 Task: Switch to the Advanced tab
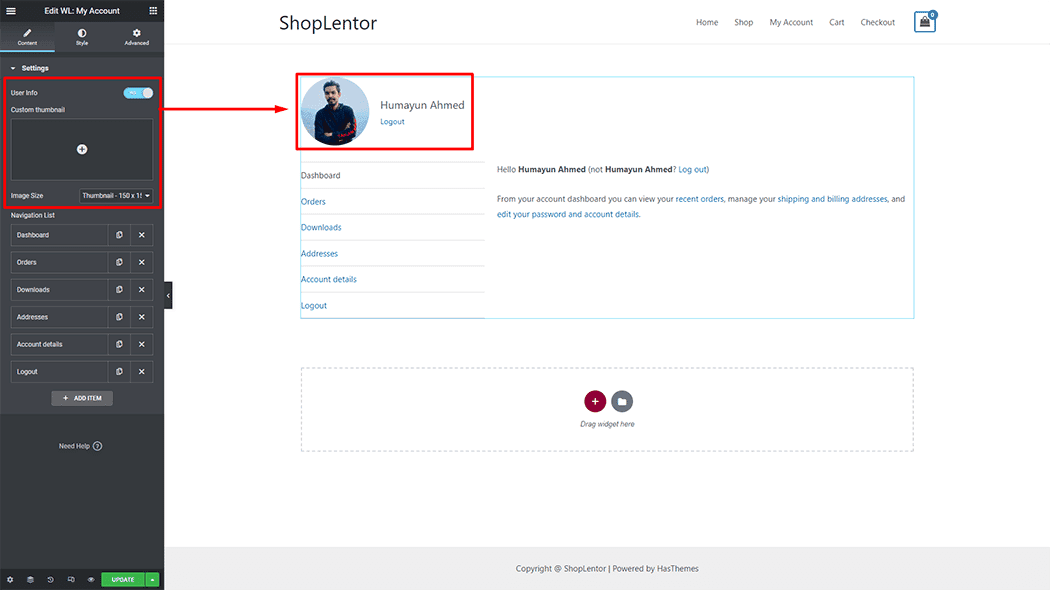coord(136,37)
